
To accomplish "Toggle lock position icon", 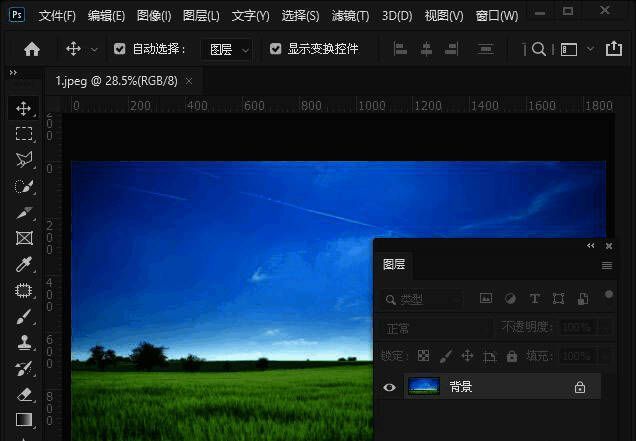I will [x=467, y=356].
